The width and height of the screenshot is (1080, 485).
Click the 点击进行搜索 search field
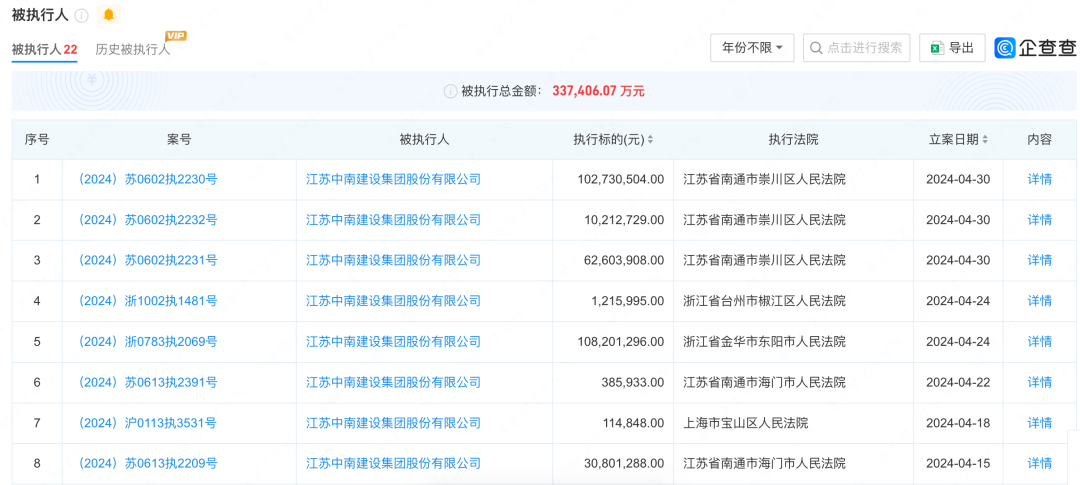coord(857,48)
